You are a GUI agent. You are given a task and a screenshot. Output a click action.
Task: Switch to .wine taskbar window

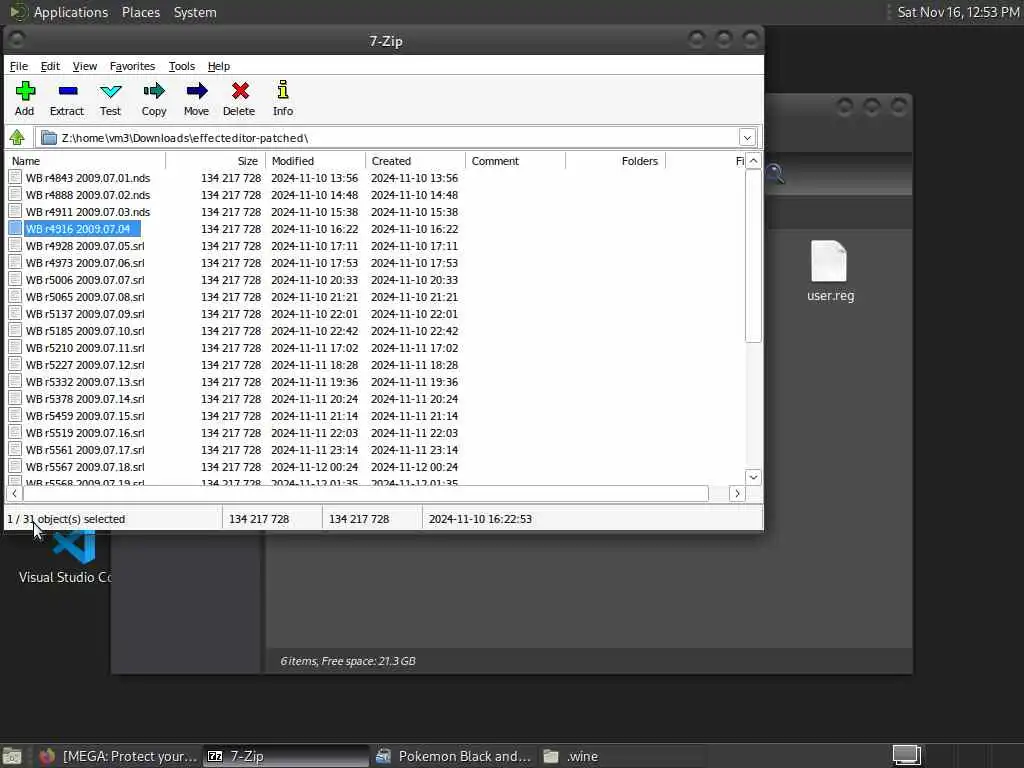[620, 756]
